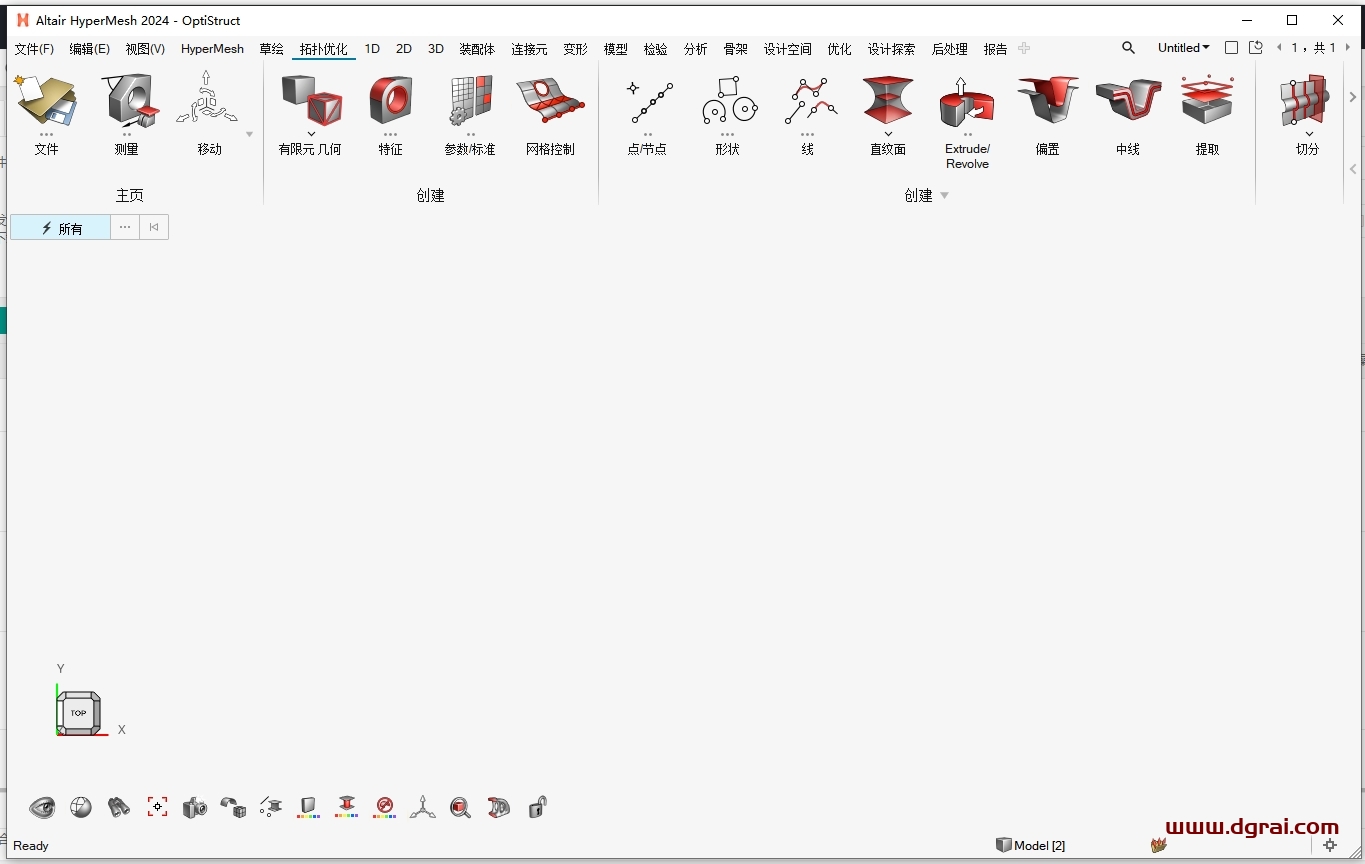Screen dimensions: 1365x864
Task: Click the globe view icon in bottom toolbar
Action: tap(81, 807)
